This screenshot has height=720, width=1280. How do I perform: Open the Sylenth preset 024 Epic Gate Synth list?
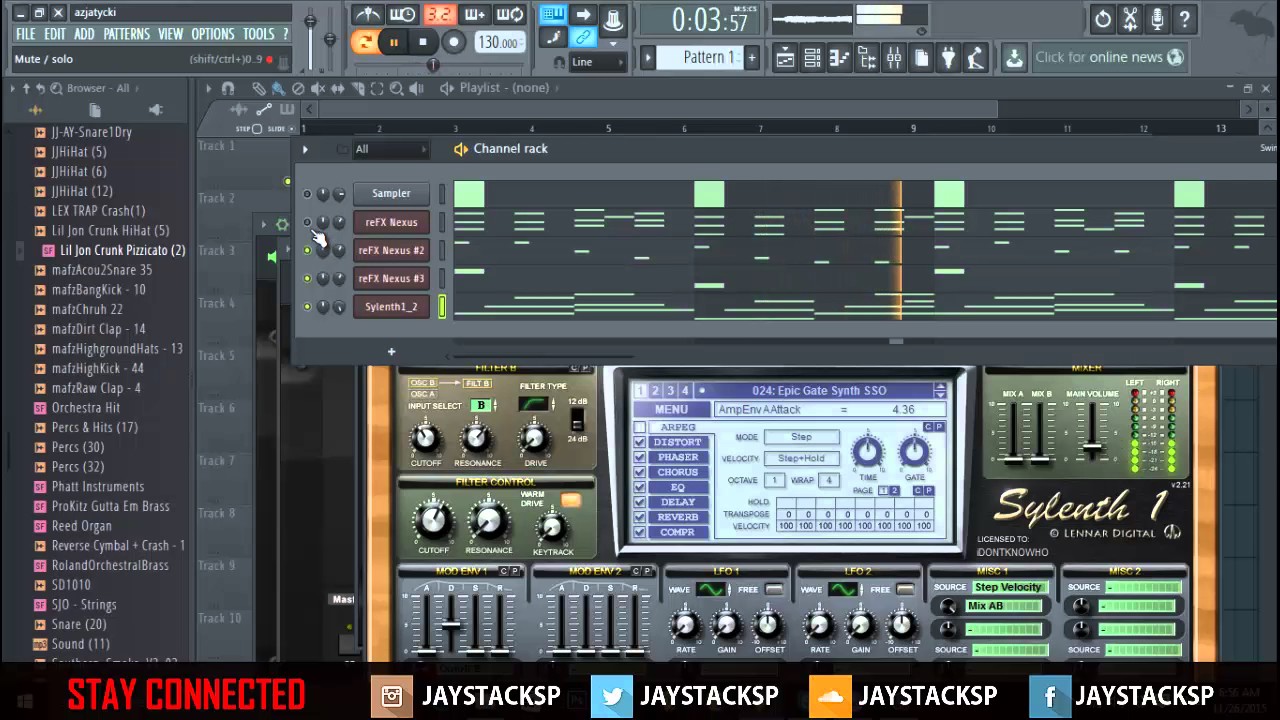click(x=819, y=391)
